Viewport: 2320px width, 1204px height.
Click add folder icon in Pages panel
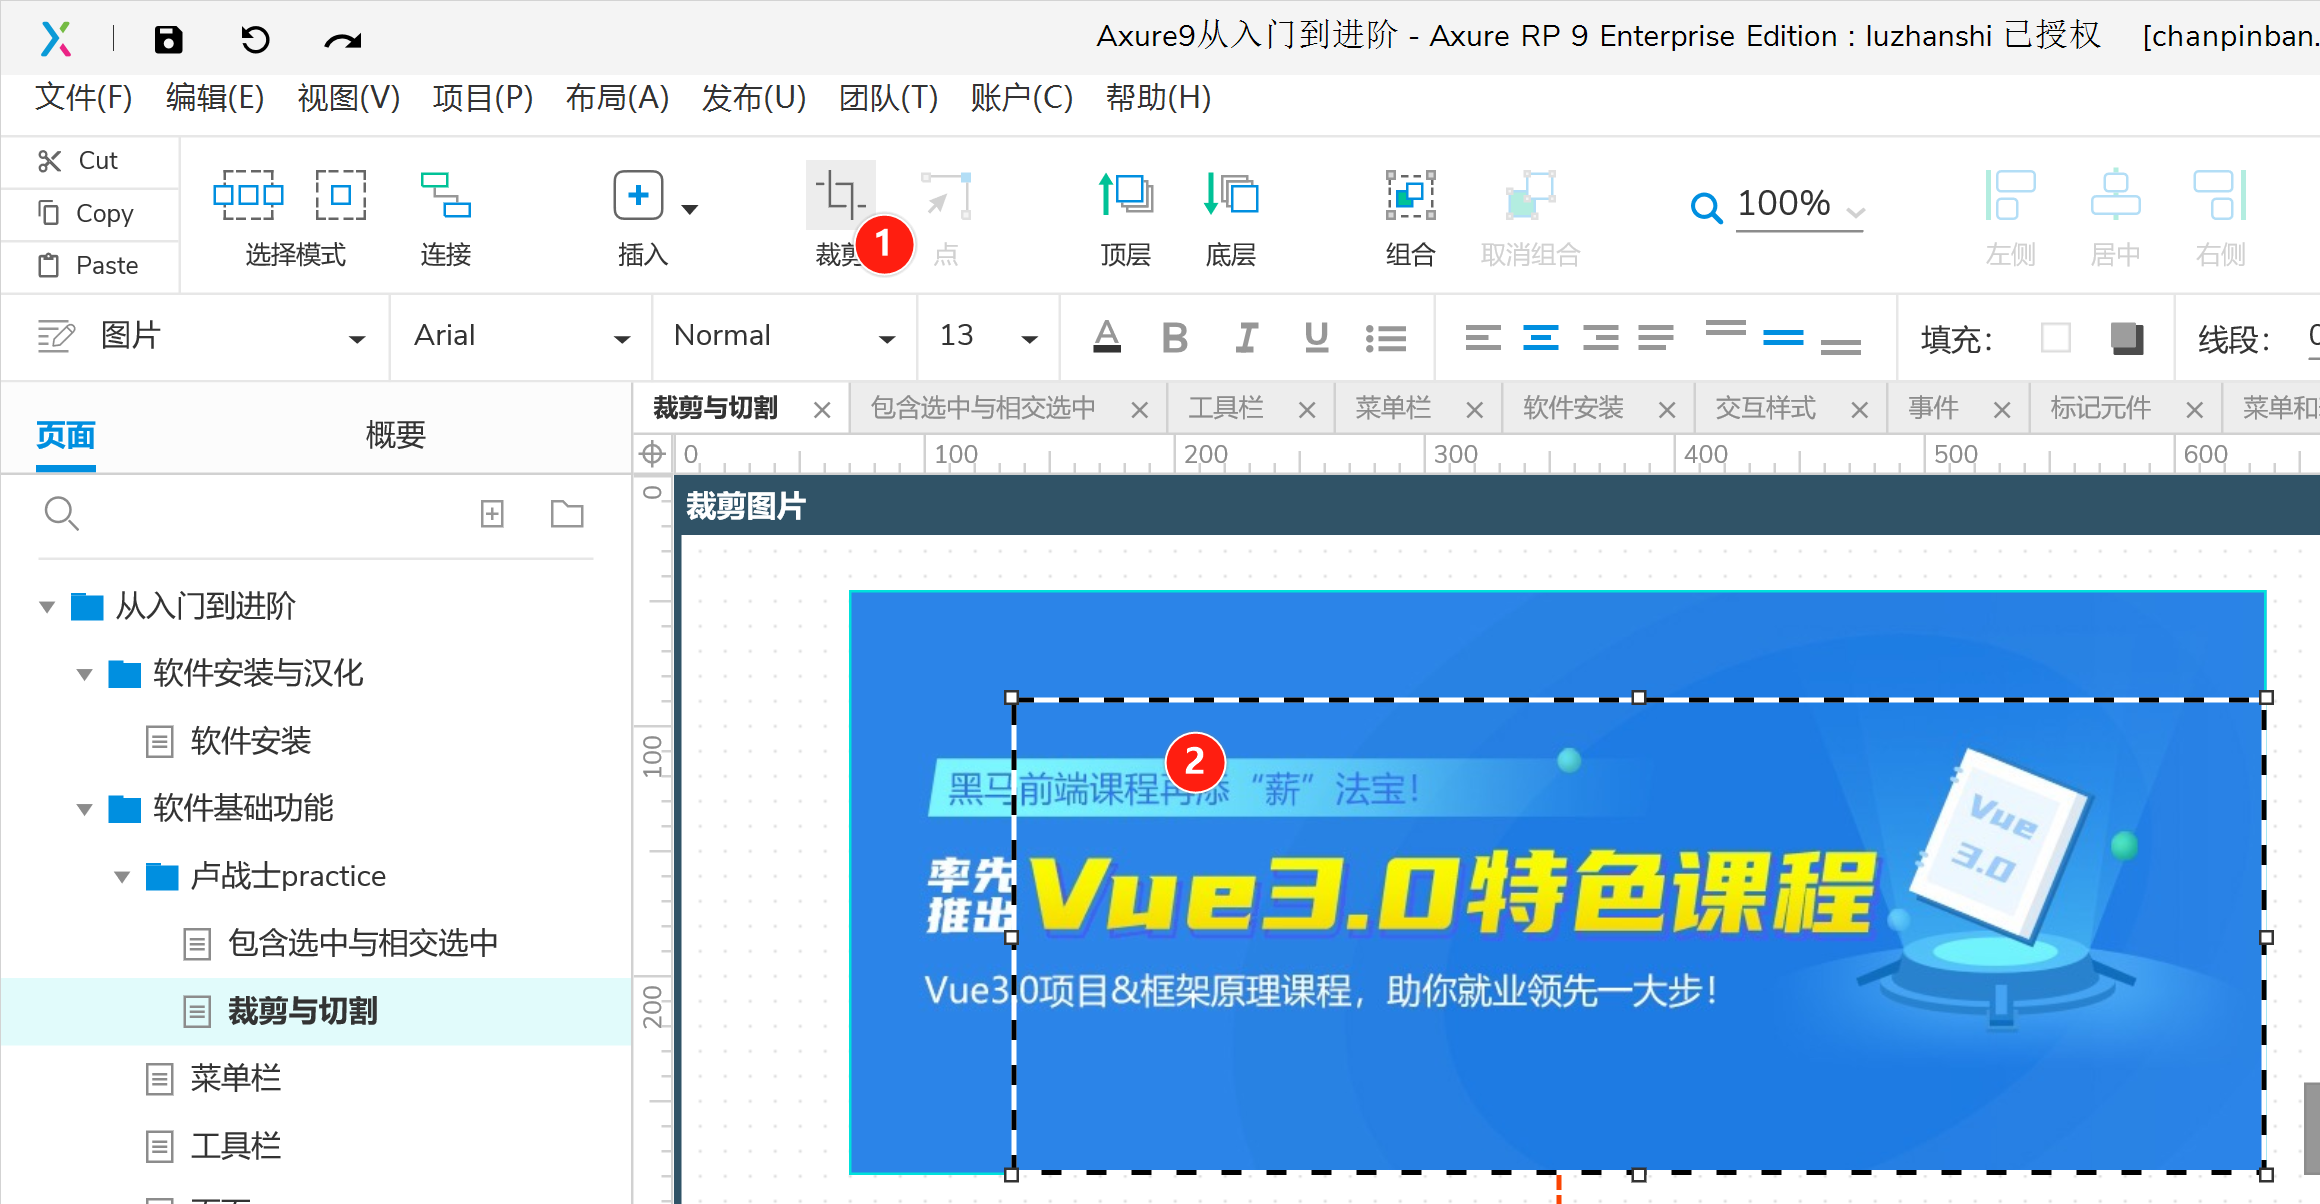point(567,514)
